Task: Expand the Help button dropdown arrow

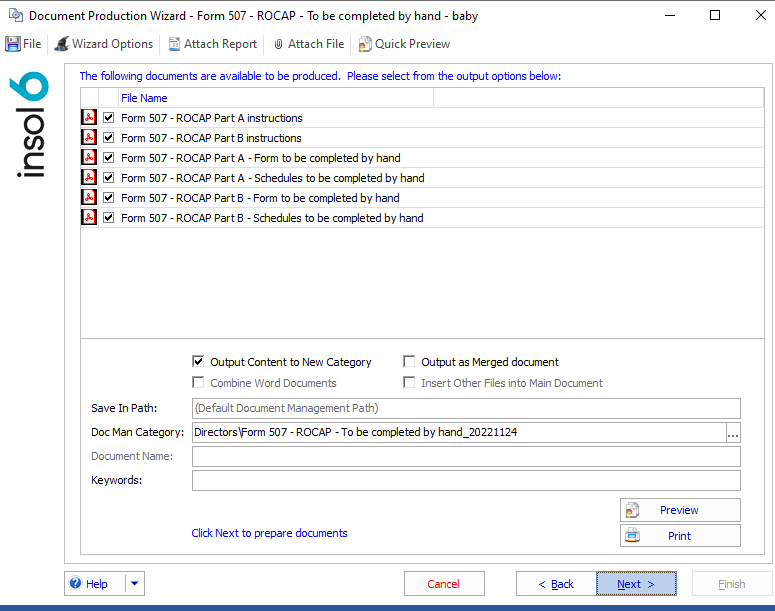Action: pyautogui.click(x=135, y=584)
